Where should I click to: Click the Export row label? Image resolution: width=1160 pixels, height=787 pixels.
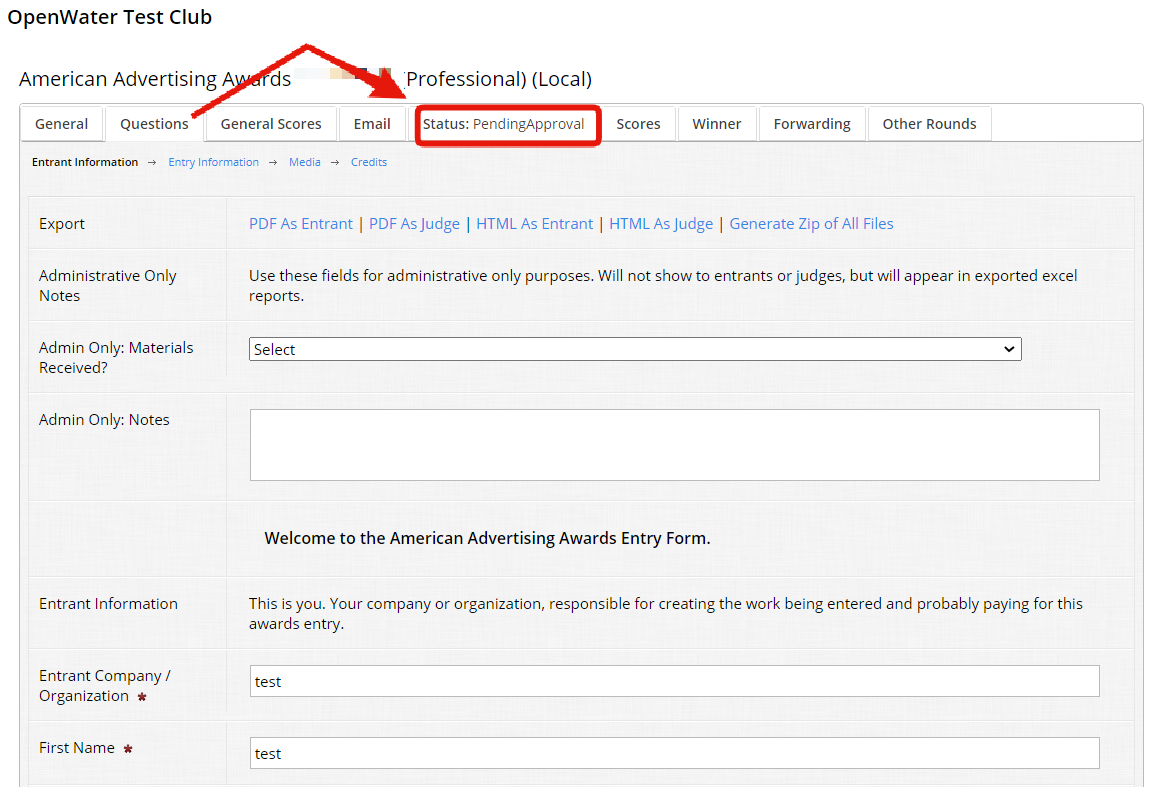(x=62, y=223)
